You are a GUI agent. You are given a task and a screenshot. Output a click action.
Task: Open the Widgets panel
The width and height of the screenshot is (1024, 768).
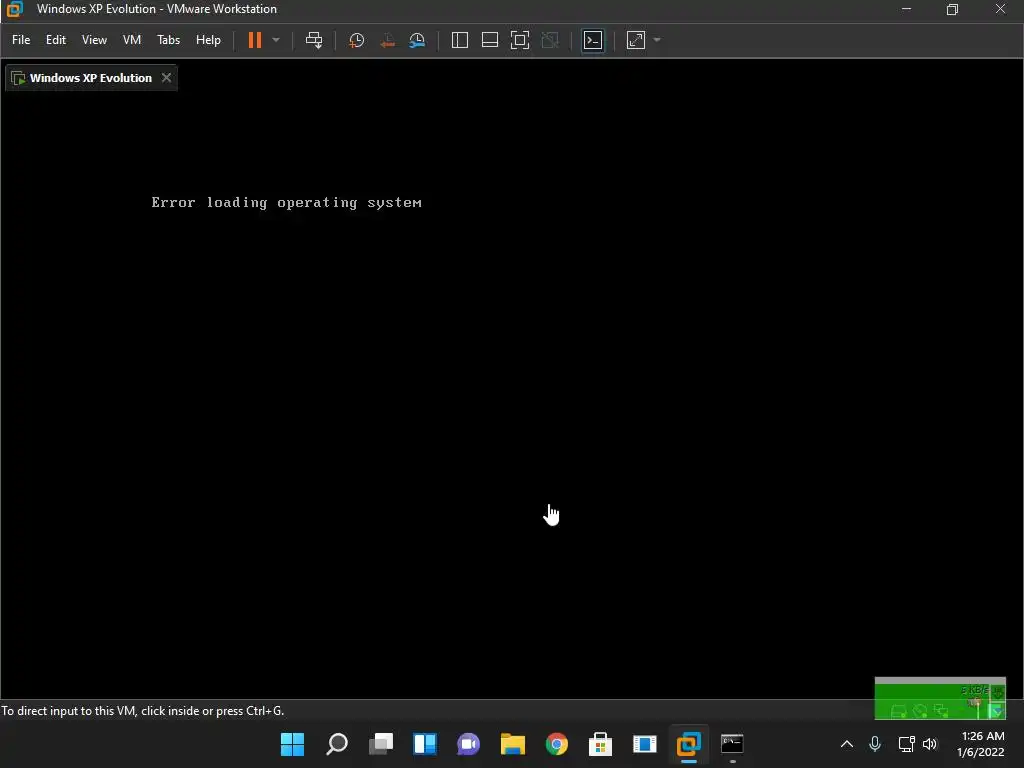click(x=424, y=744)
